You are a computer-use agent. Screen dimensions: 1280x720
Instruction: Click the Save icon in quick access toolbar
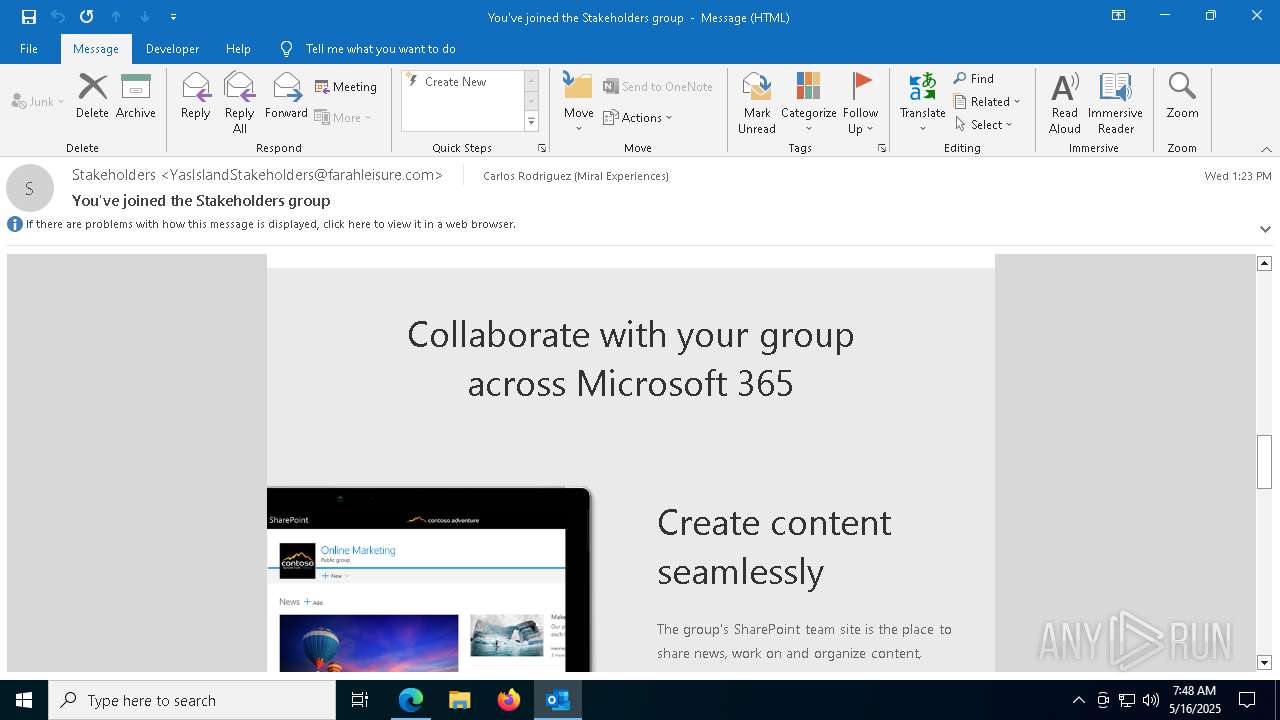click(29, 17)
